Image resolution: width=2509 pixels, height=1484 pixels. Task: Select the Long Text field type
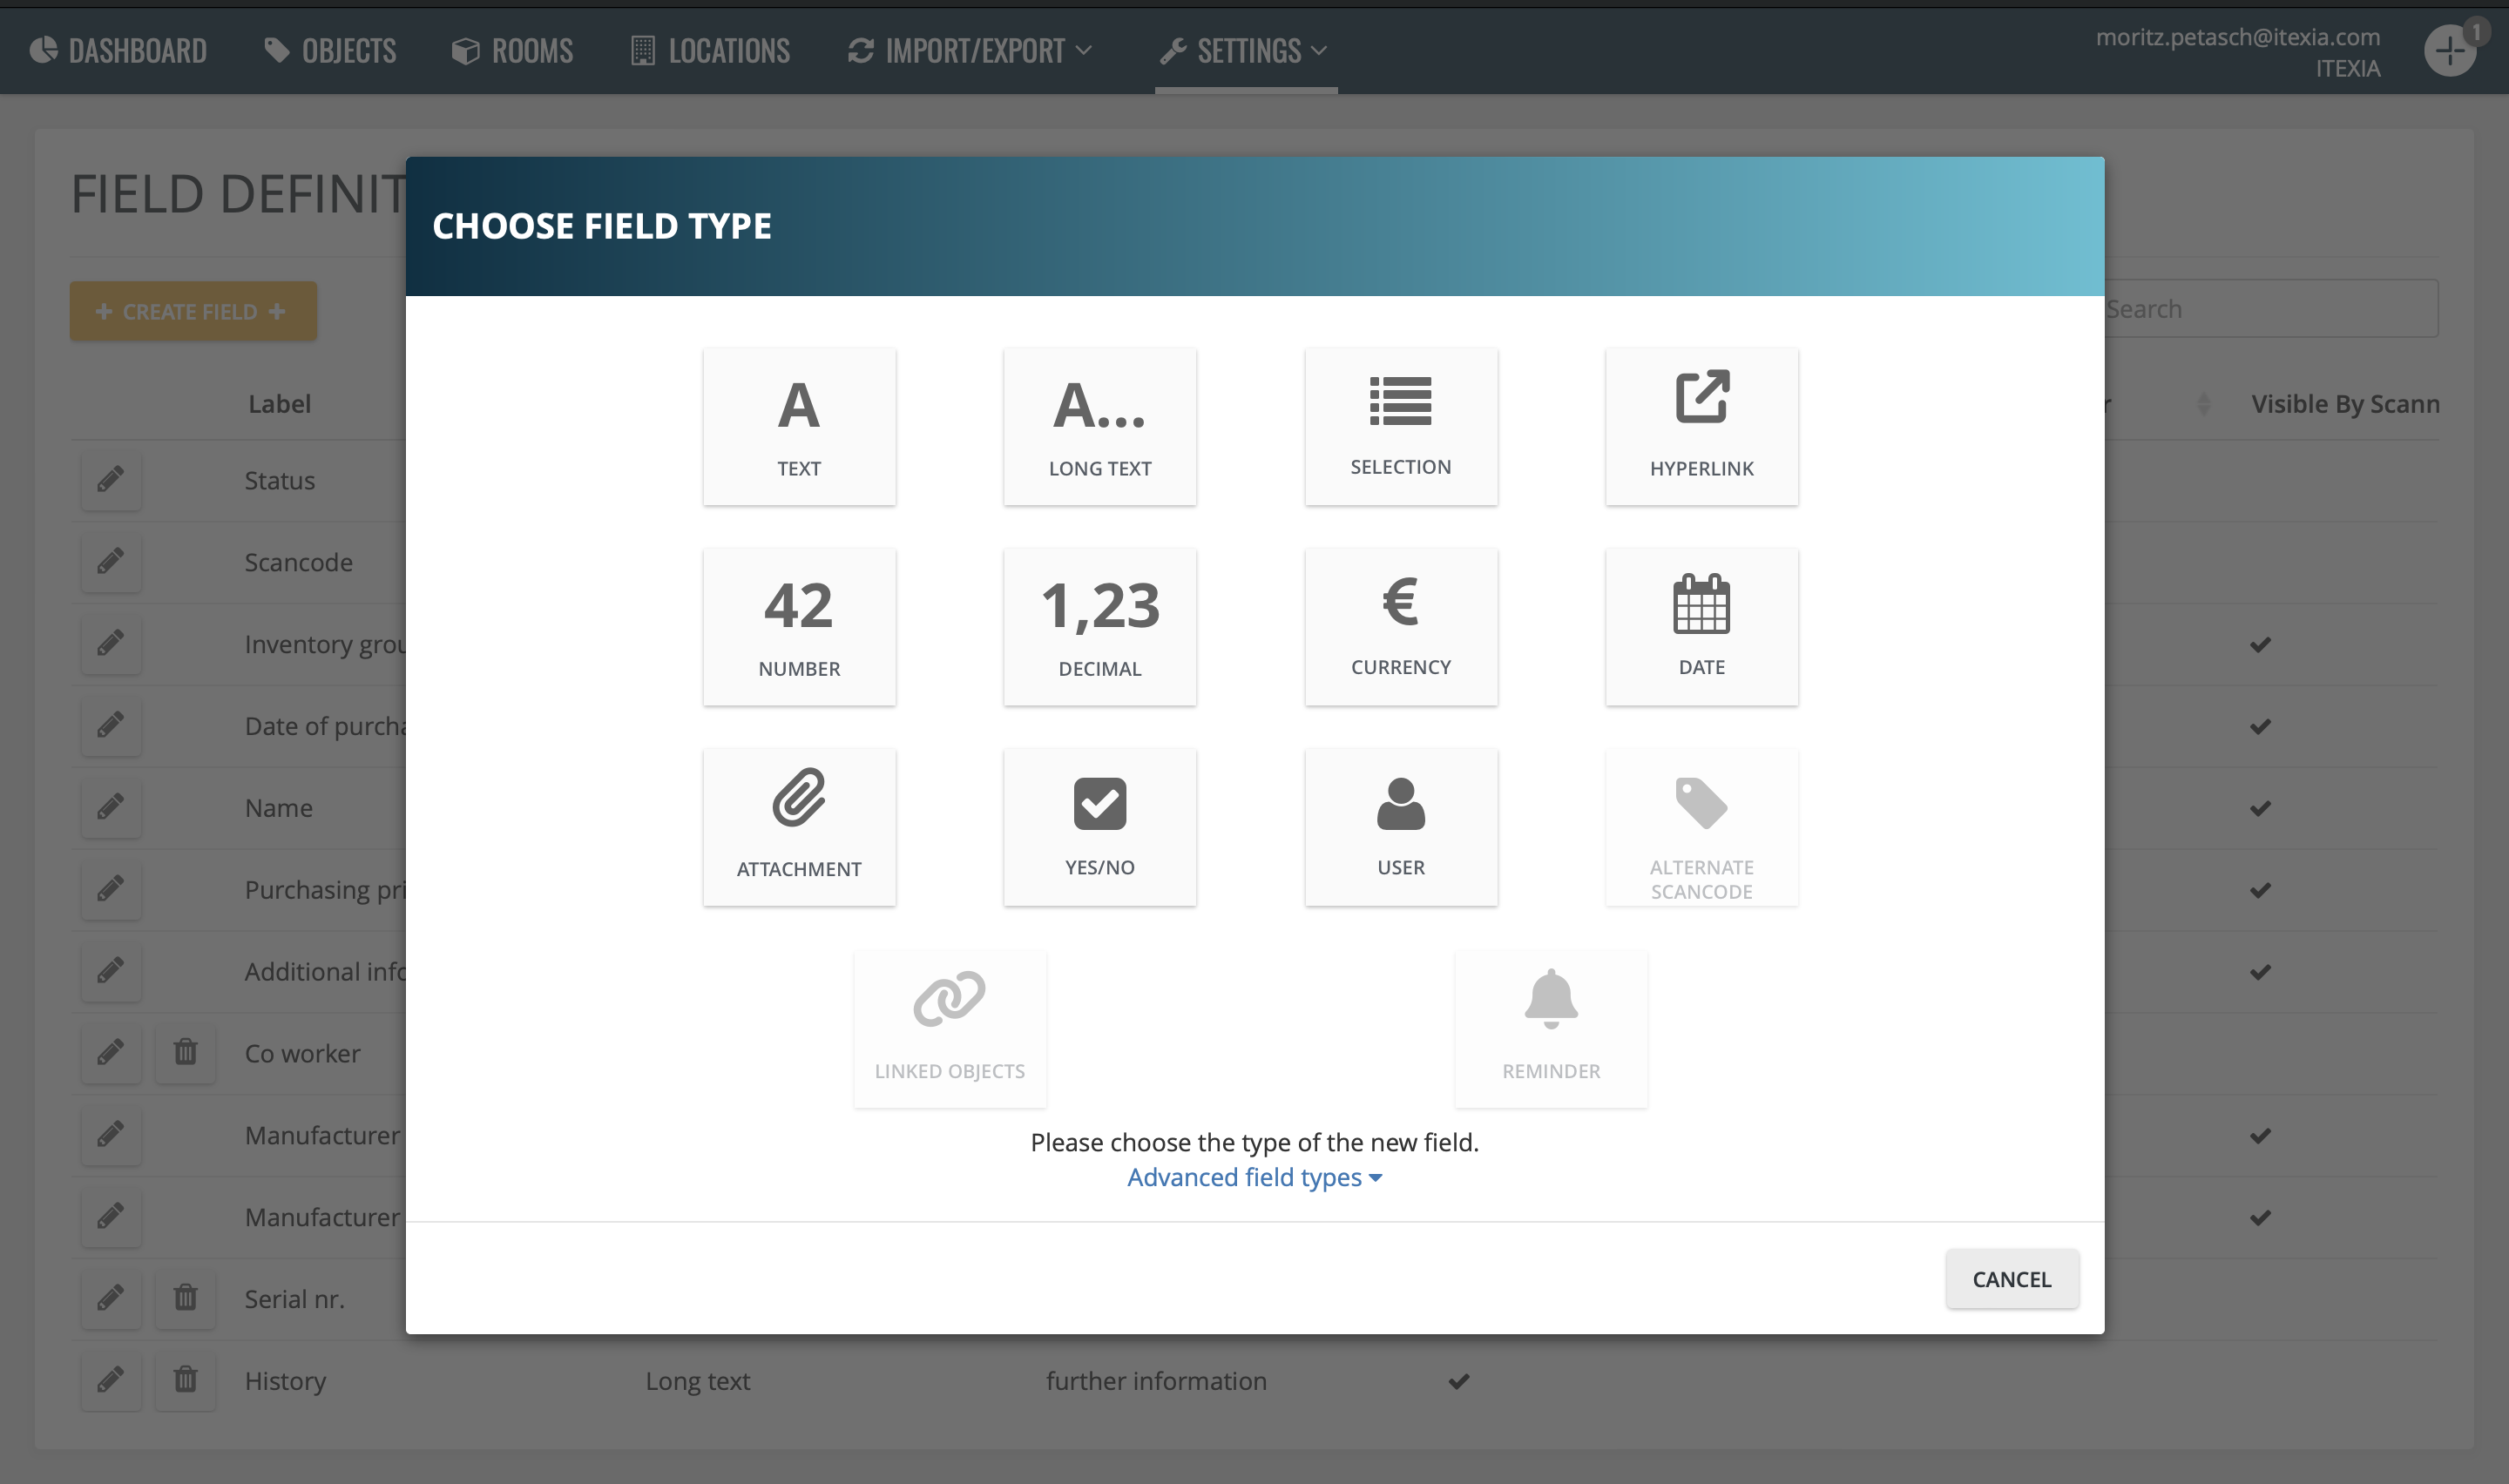1099,427
